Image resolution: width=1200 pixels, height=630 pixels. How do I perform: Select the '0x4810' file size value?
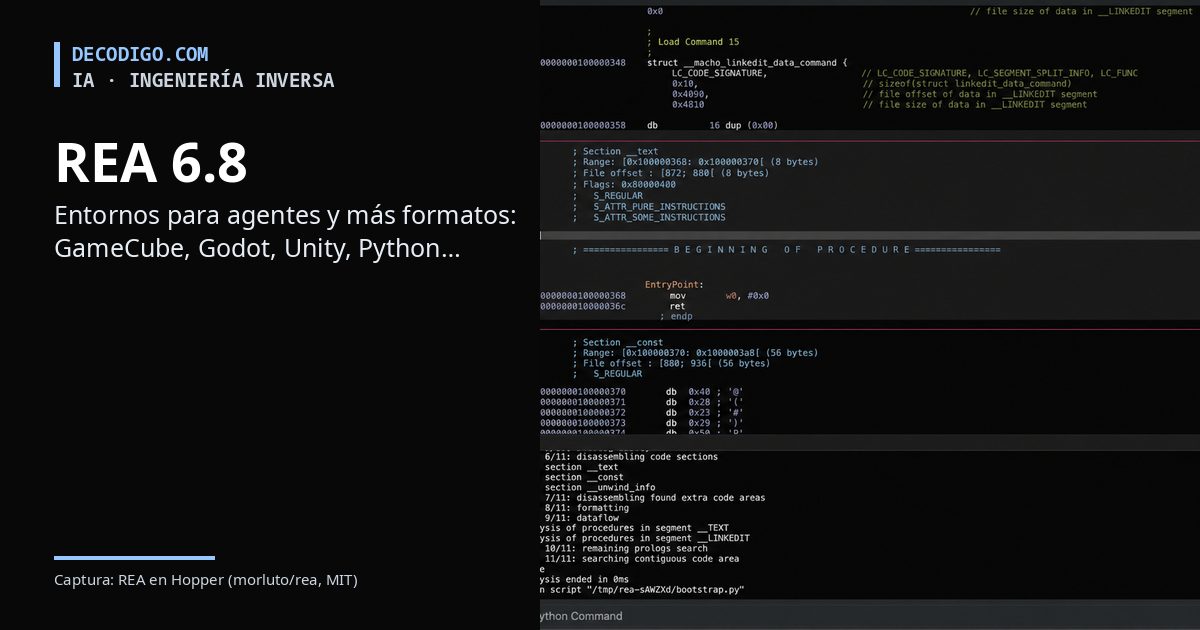pos(688,105)
